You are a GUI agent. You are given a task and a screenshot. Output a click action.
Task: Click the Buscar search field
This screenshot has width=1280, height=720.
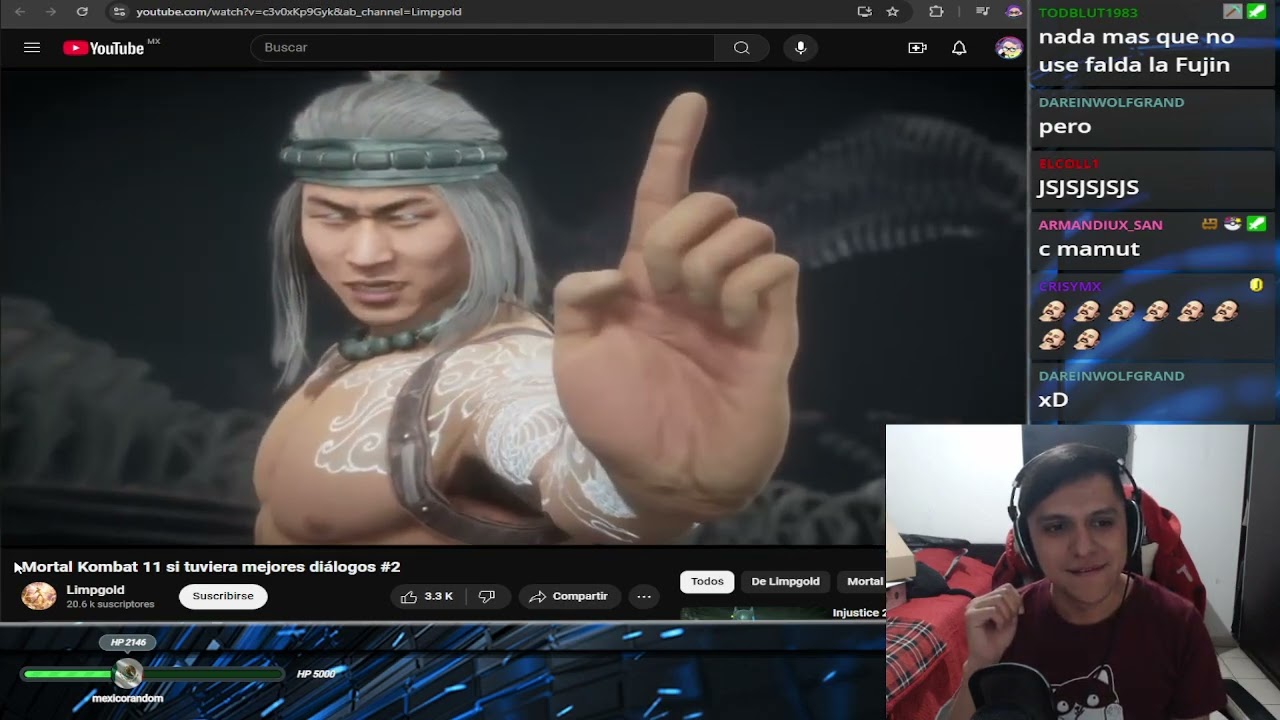[x=482, y=47]
